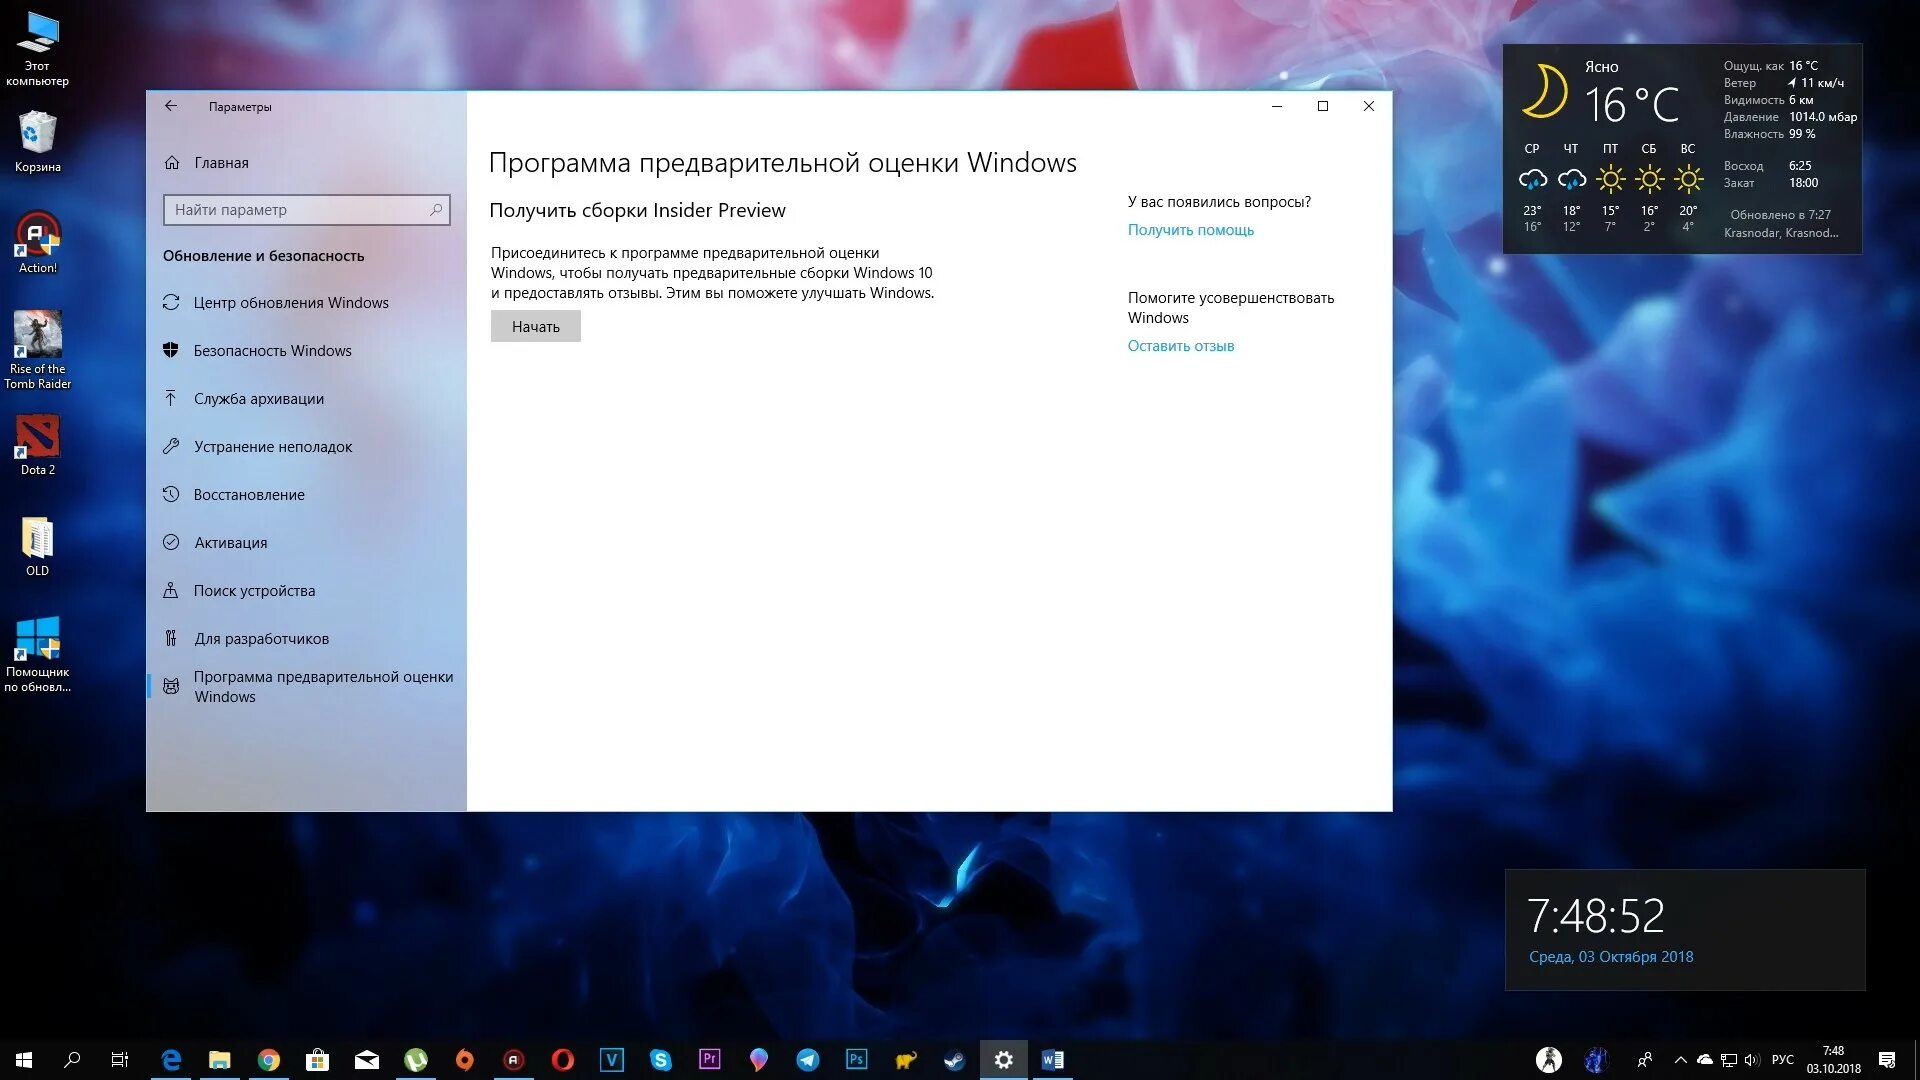Open Telegram from the taskbar

(807, 1060)
